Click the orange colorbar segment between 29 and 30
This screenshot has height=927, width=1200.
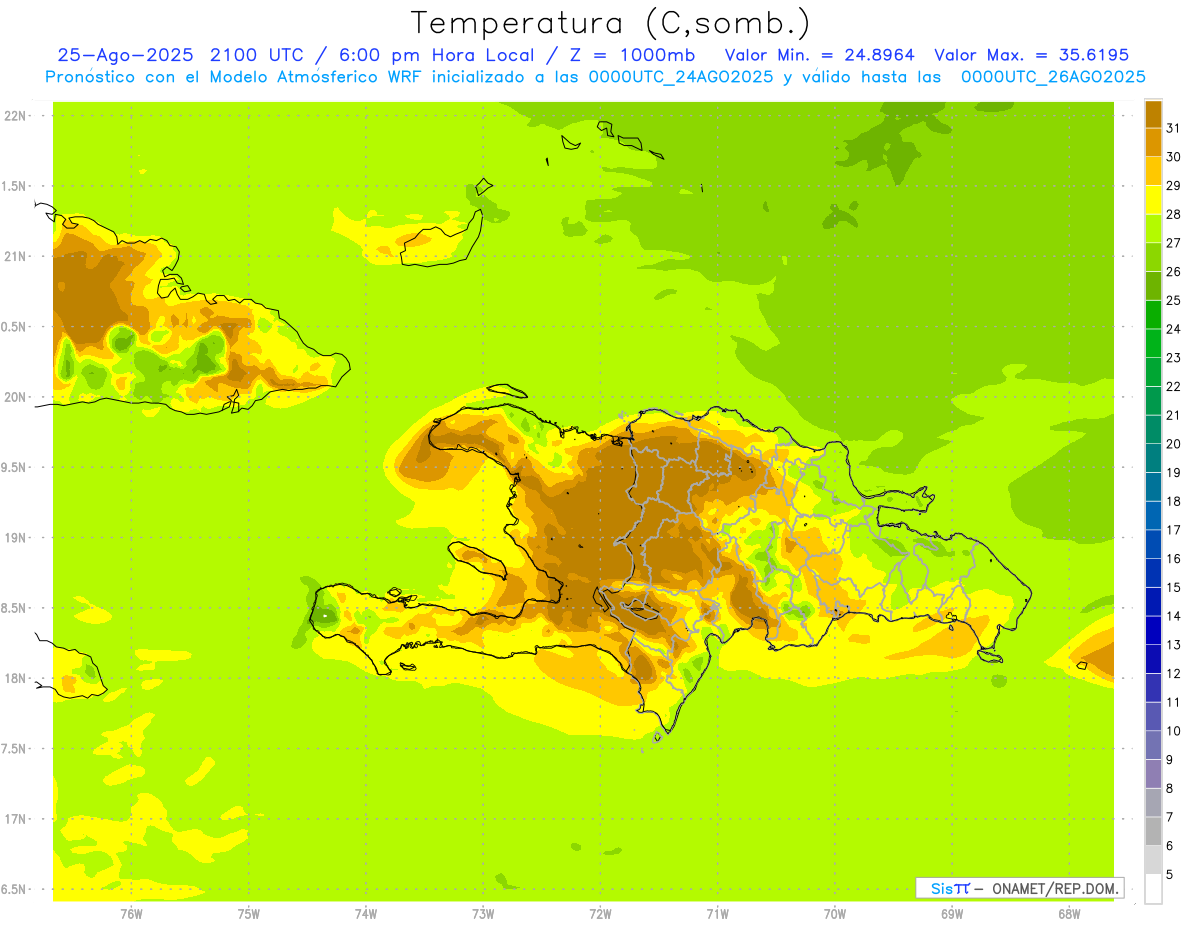pyautogui.click(x=1153, y=171)
